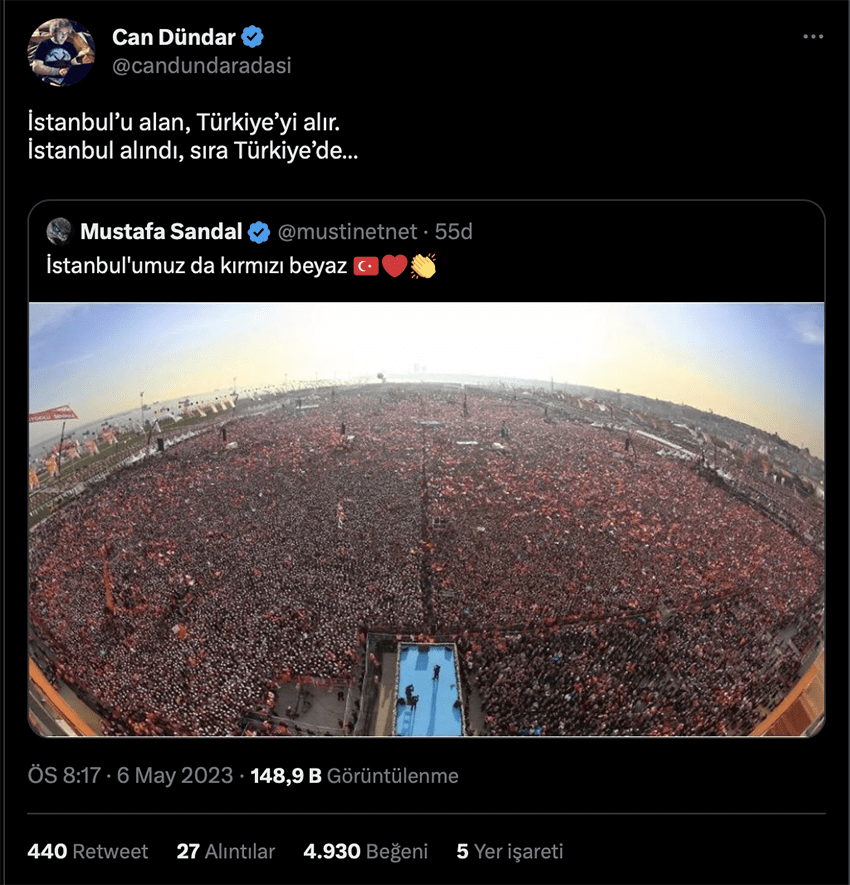Open the three-dot more options menu

point(813,37)
